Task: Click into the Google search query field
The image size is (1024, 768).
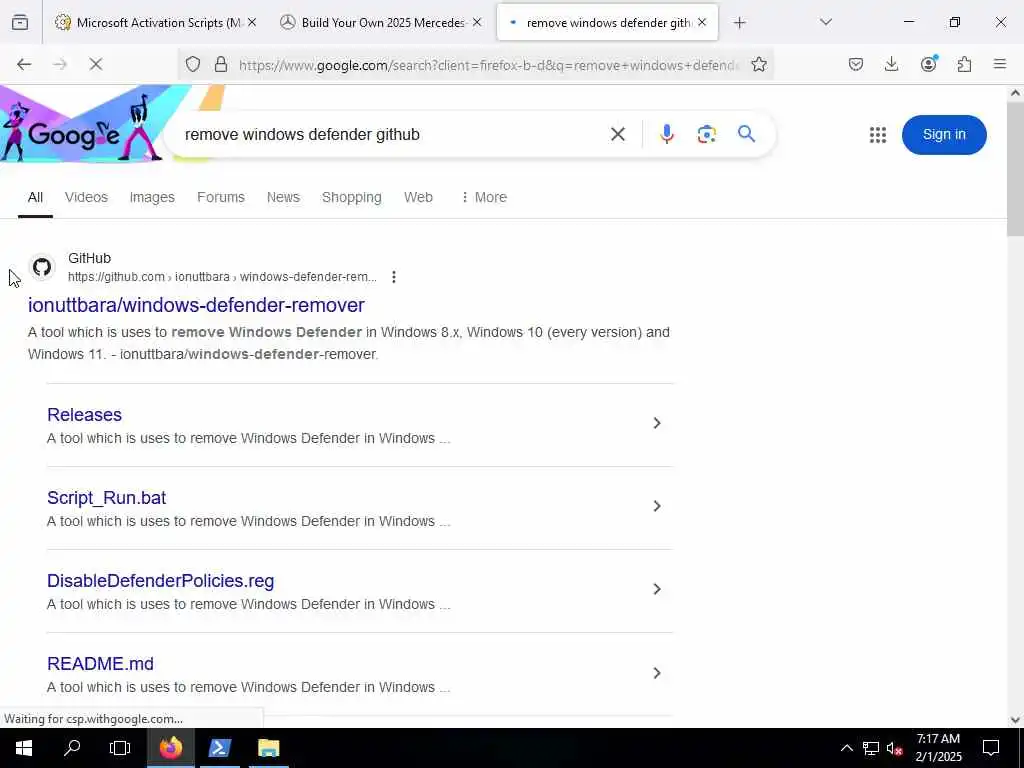Action: click(392, 135)
